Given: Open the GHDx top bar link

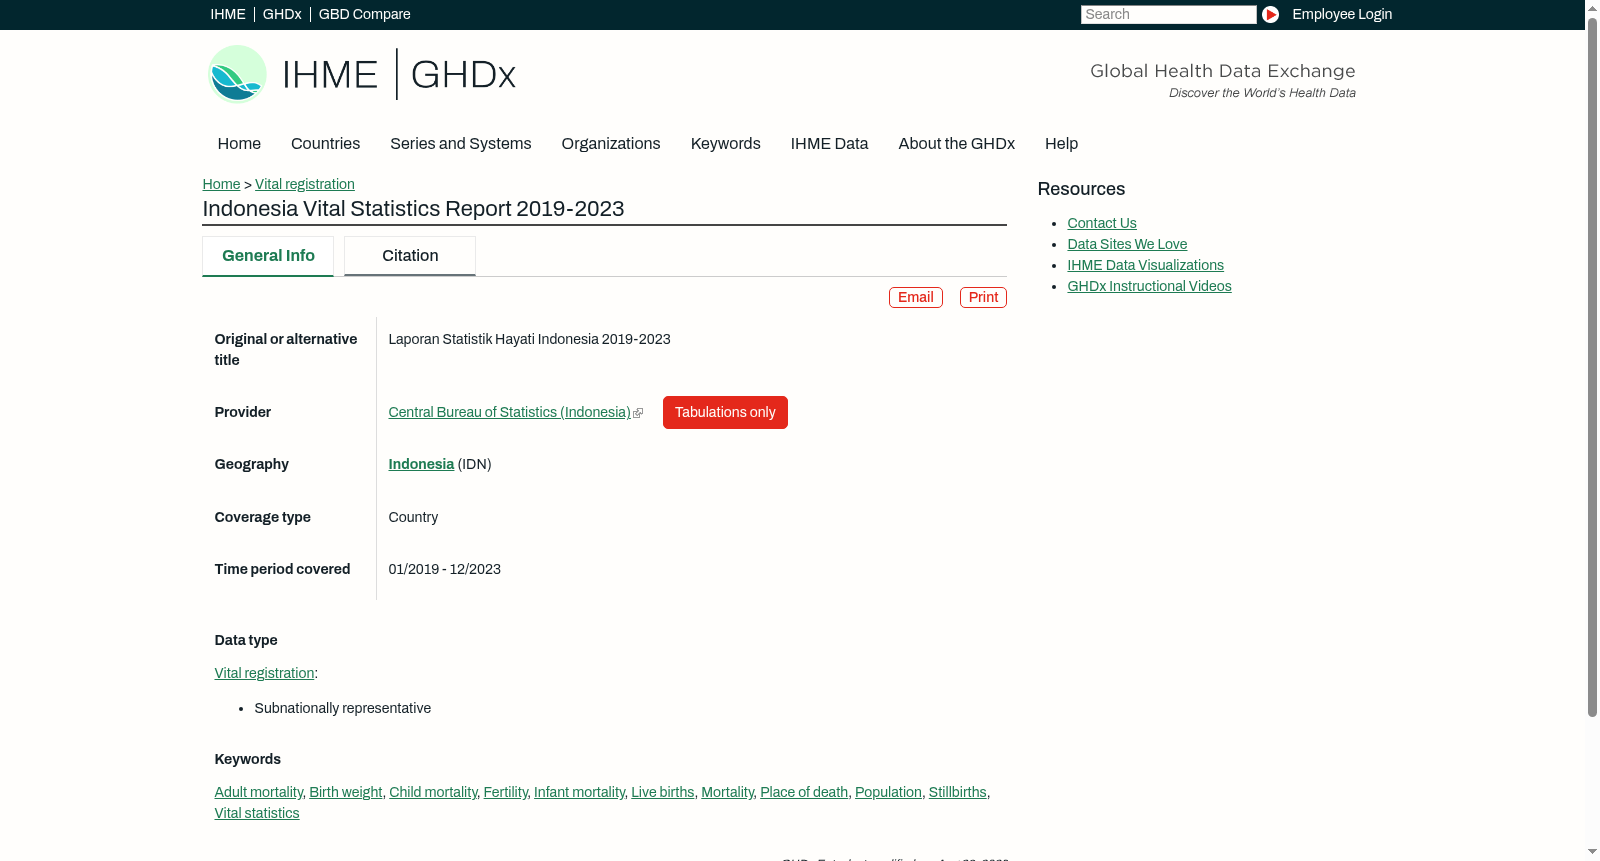Looking at the screenshot, I should click(x=282, y=14).
